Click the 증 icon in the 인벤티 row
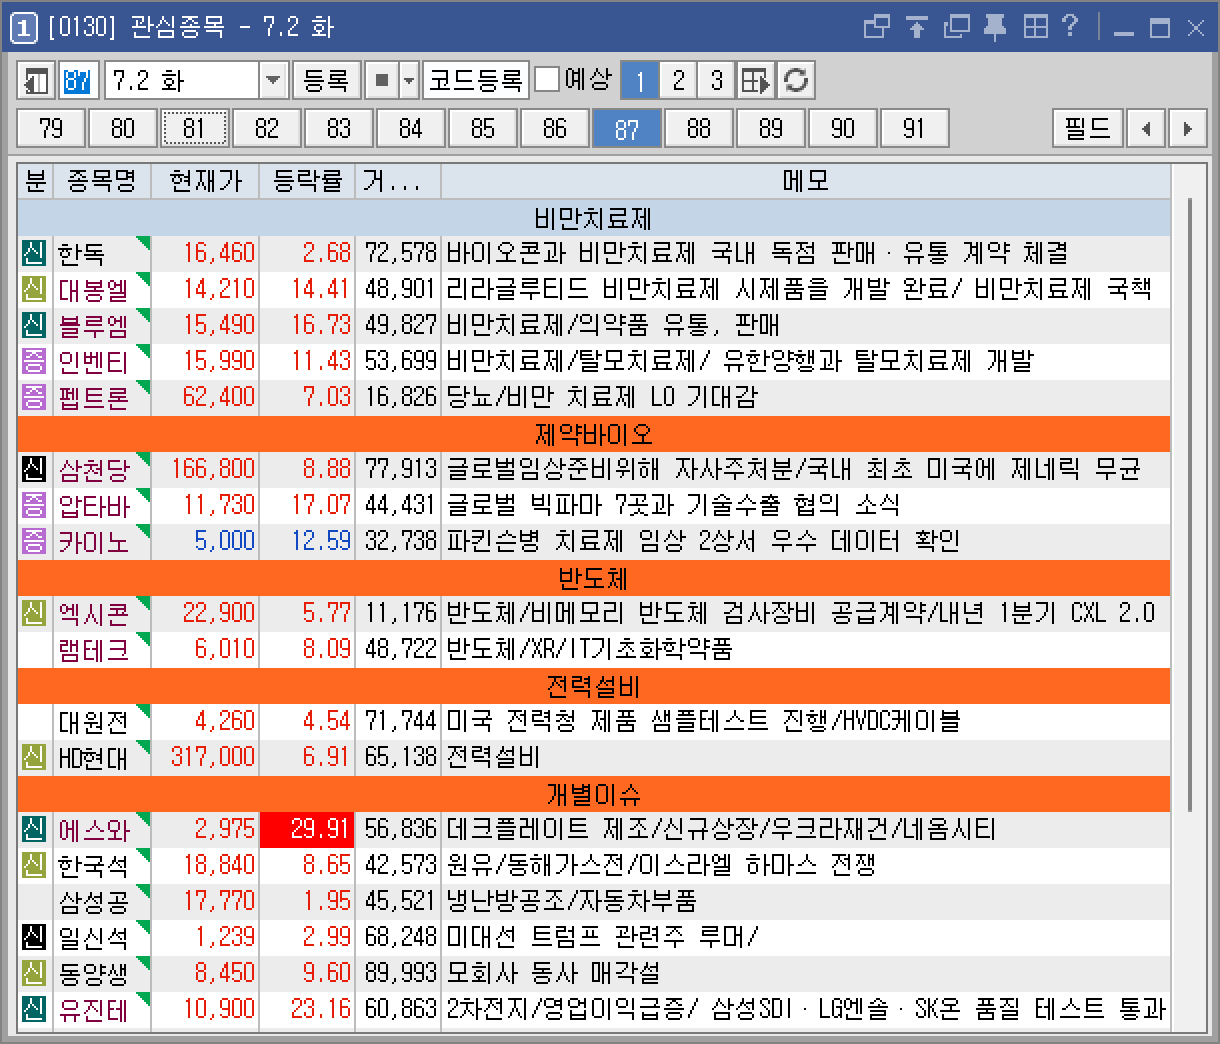 click(x=35, y=361)
